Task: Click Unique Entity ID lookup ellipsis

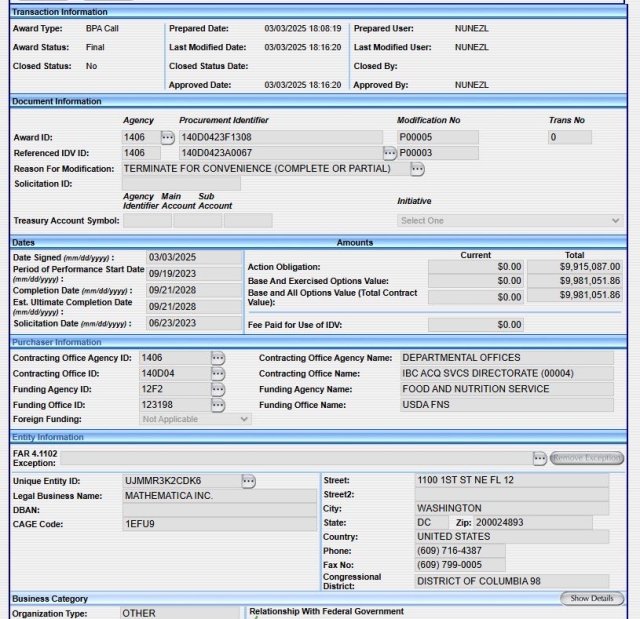Action: [248, 481]
